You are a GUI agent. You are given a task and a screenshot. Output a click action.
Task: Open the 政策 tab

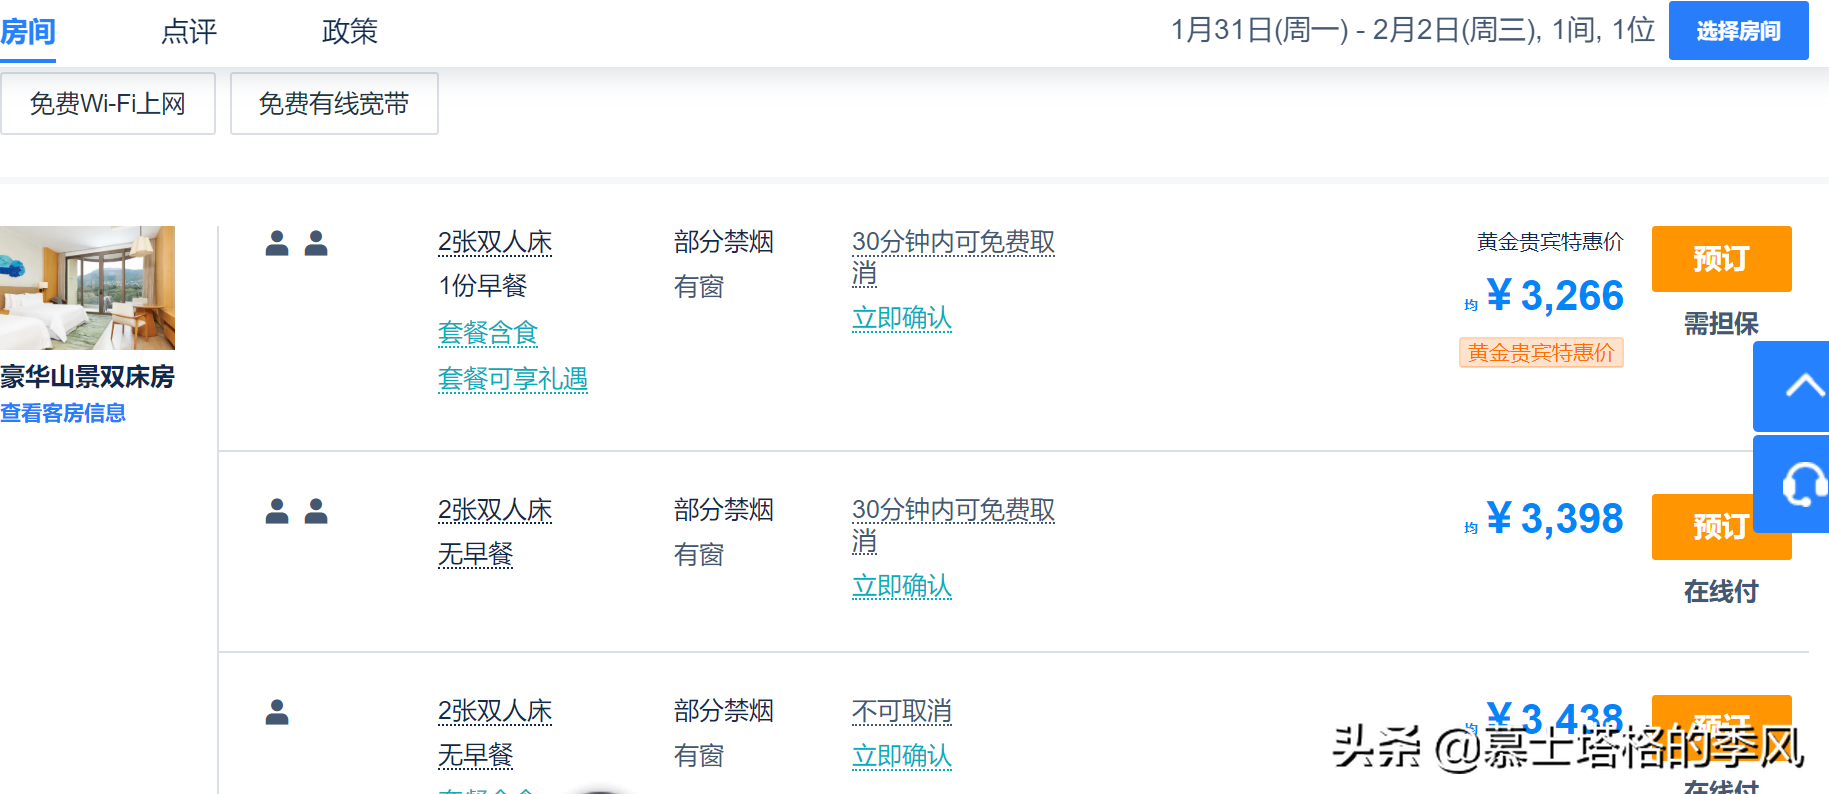point(349,32)
